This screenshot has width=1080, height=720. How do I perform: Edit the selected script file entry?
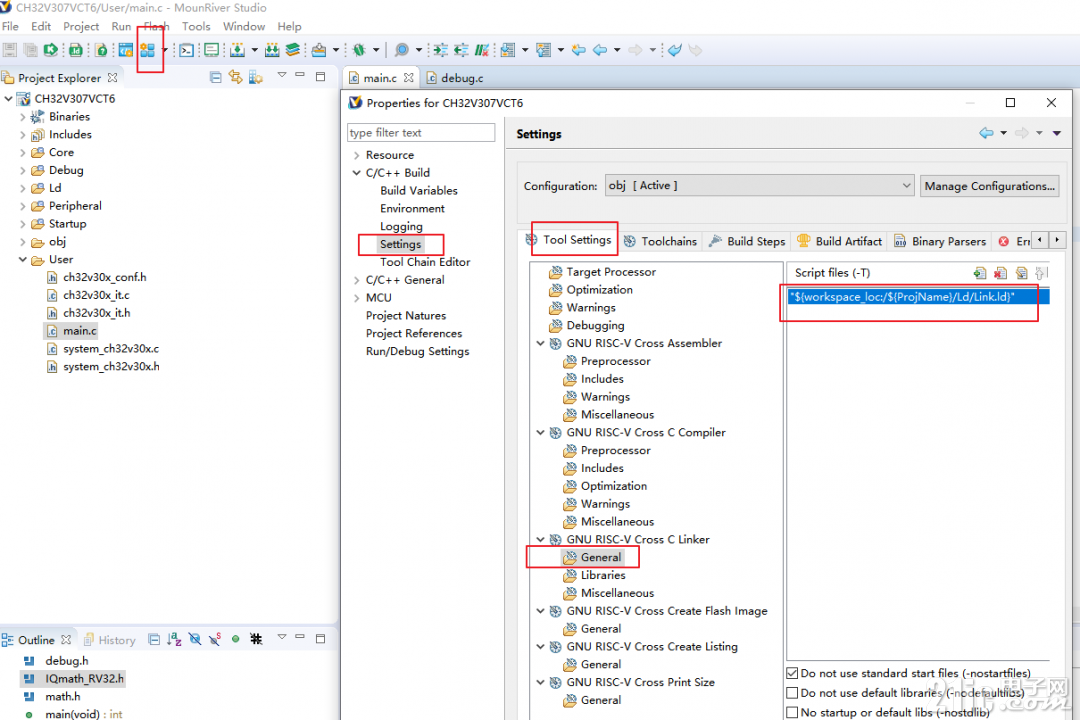(x=1021, y=274)
